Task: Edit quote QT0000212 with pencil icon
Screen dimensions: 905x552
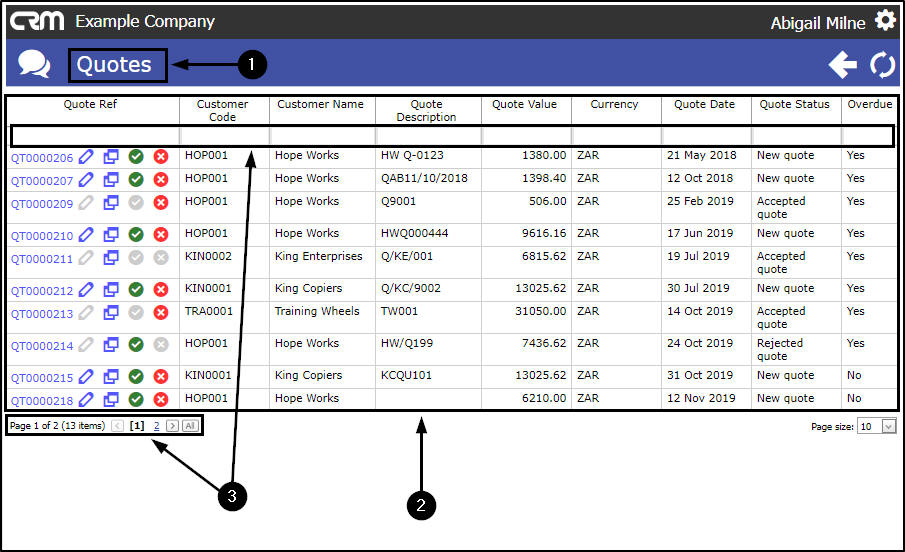Action: pyautogui.click(x=86, y=289)
